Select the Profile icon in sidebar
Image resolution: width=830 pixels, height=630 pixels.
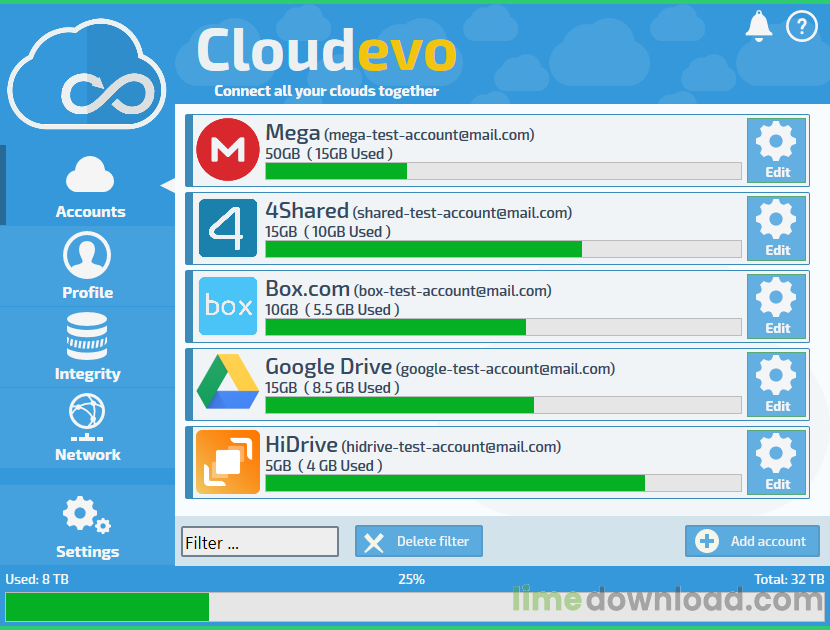pyautogui.click(x=87, y=266)
